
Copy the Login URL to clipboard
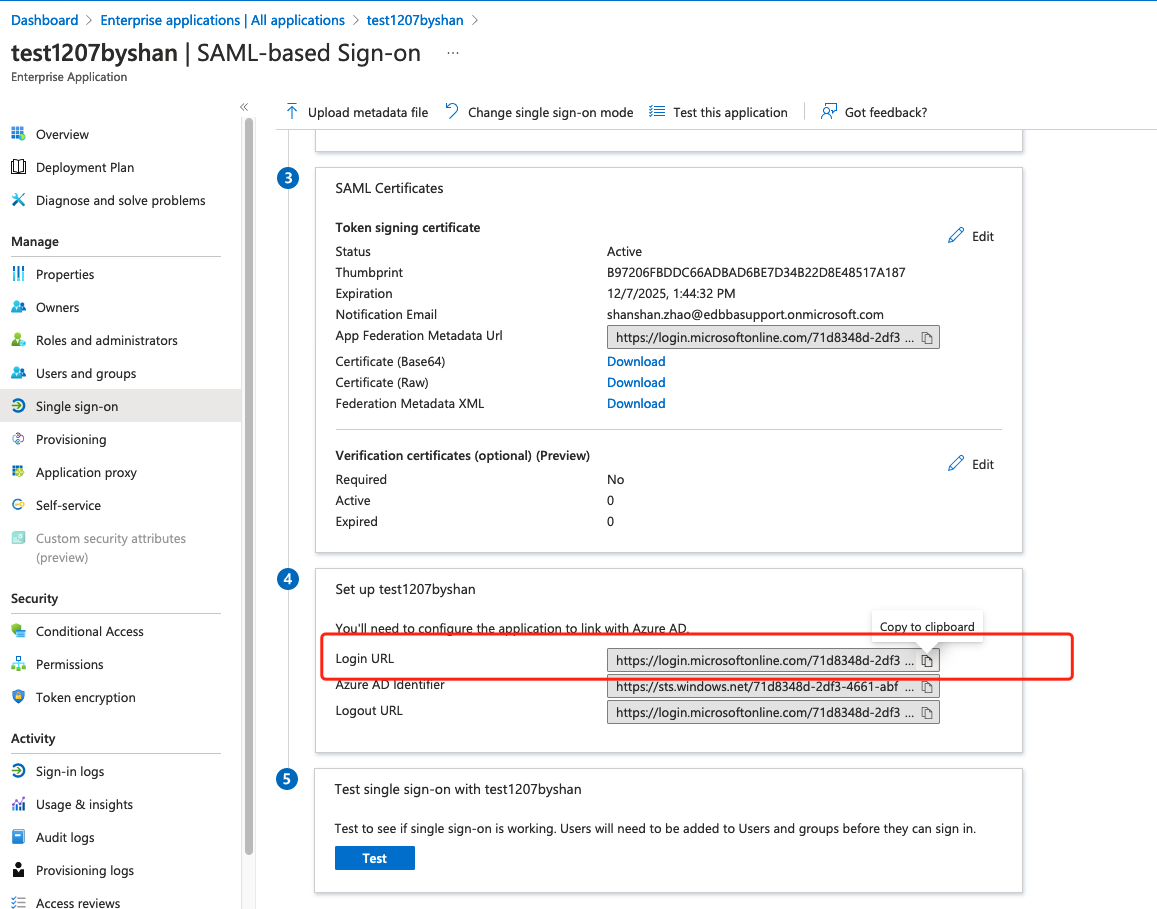coord(928,660)
